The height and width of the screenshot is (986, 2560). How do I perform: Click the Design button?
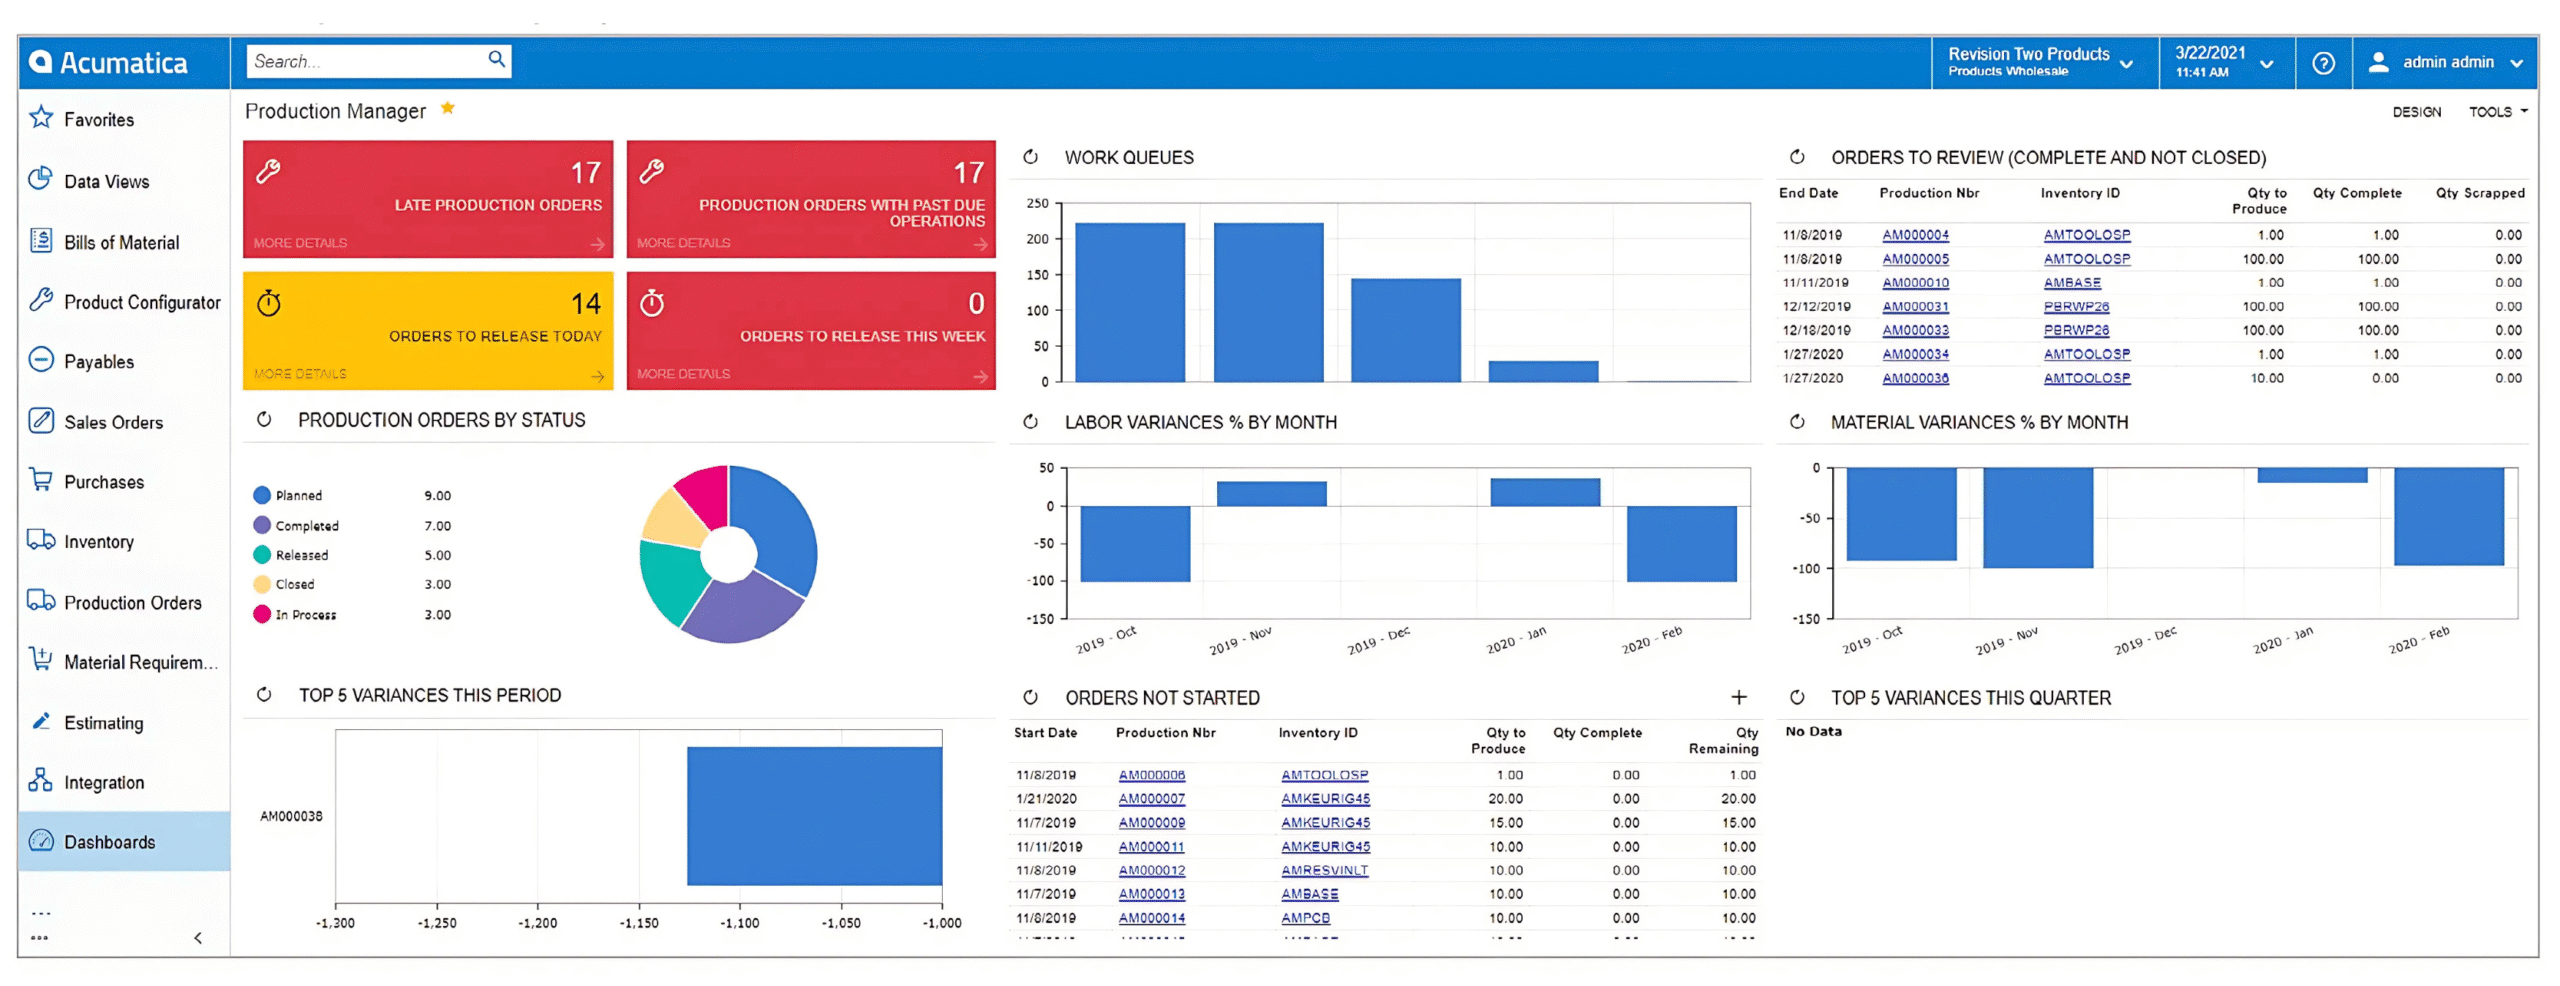2415,112
